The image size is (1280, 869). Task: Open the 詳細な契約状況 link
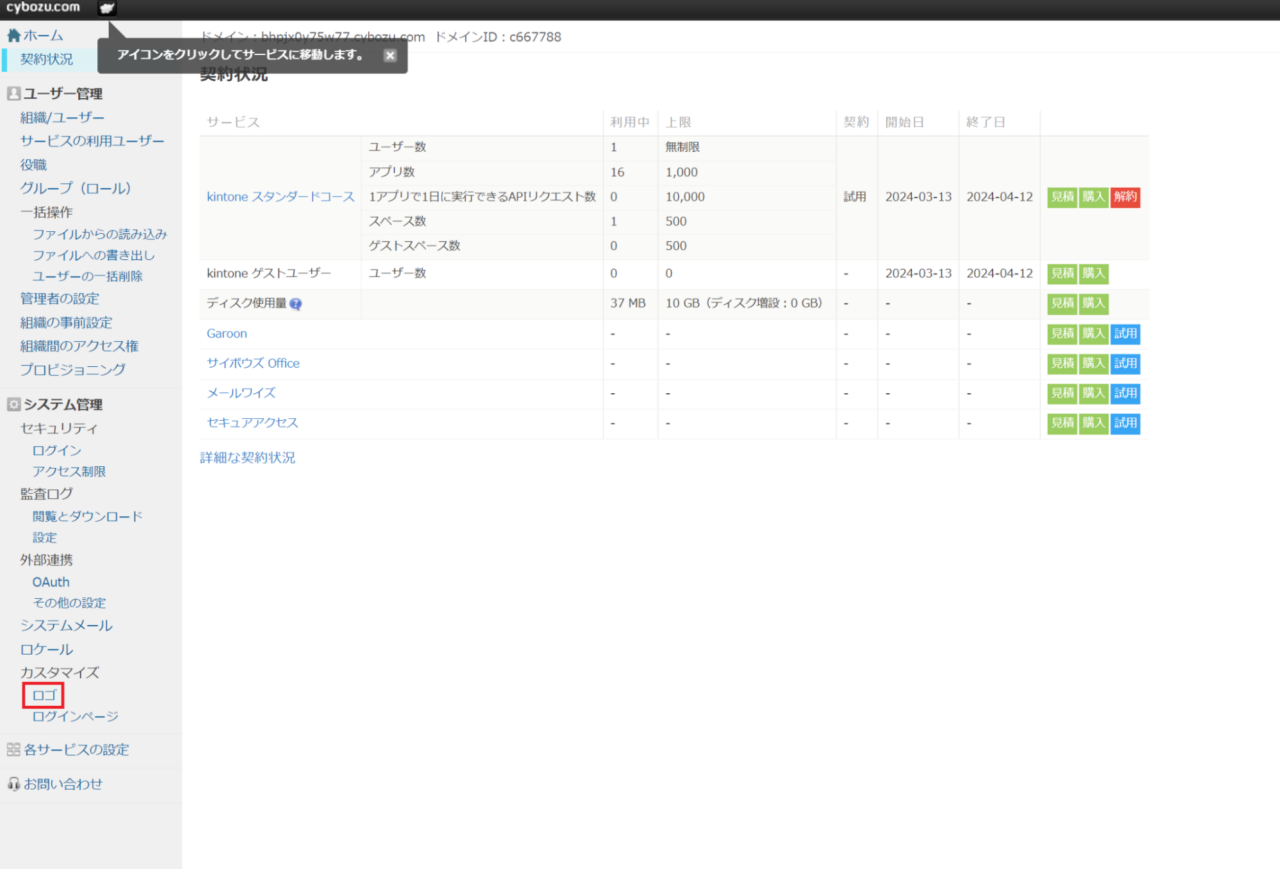(x=248, y=458)
